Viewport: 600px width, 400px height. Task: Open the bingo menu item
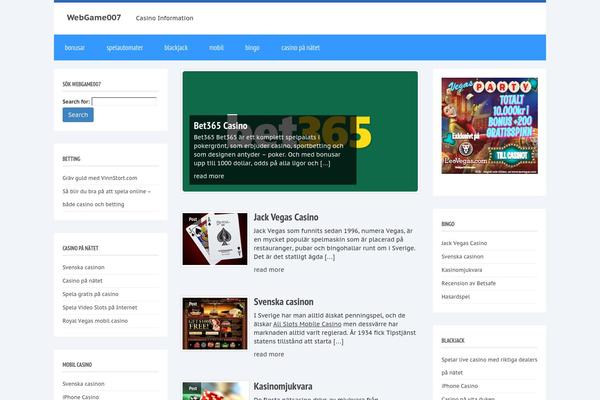point(252,47)
